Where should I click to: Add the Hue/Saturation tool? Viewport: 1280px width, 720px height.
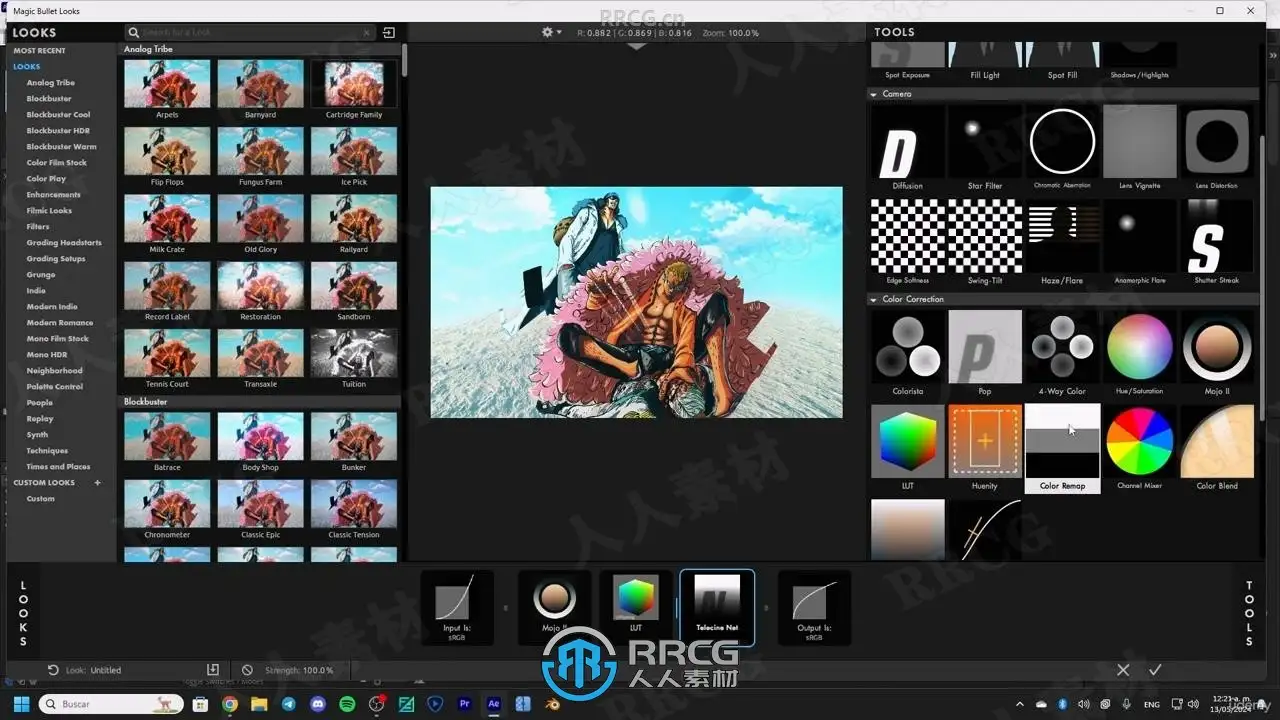[x=1139, y=354]
